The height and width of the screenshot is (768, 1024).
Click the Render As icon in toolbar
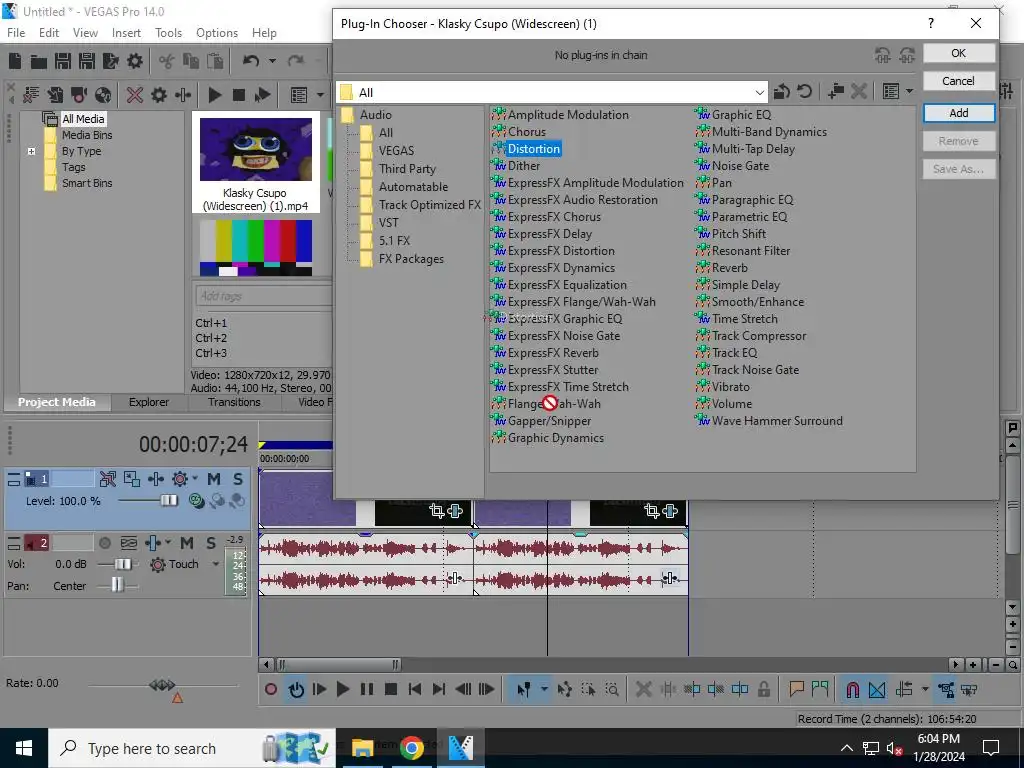tap(111, 61)
